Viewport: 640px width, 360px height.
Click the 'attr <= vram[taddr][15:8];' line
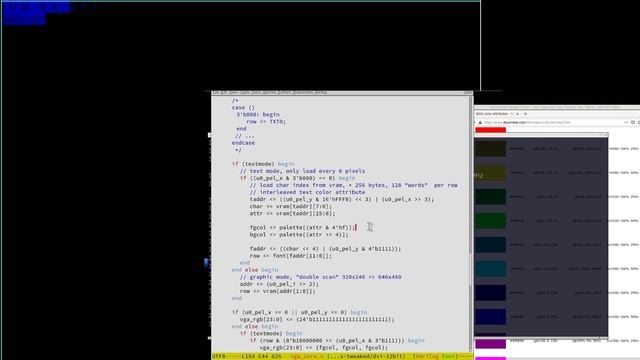292,213
